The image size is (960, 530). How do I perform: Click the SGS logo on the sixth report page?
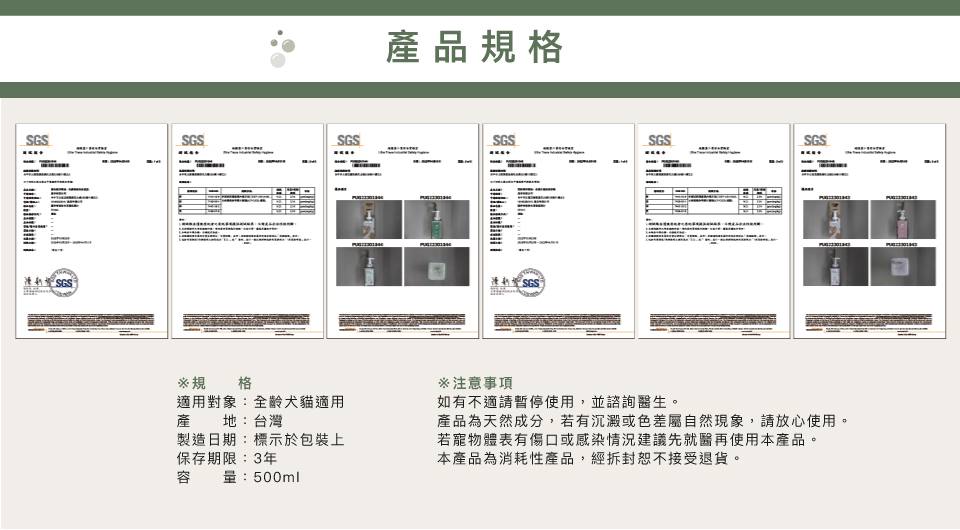815,139
